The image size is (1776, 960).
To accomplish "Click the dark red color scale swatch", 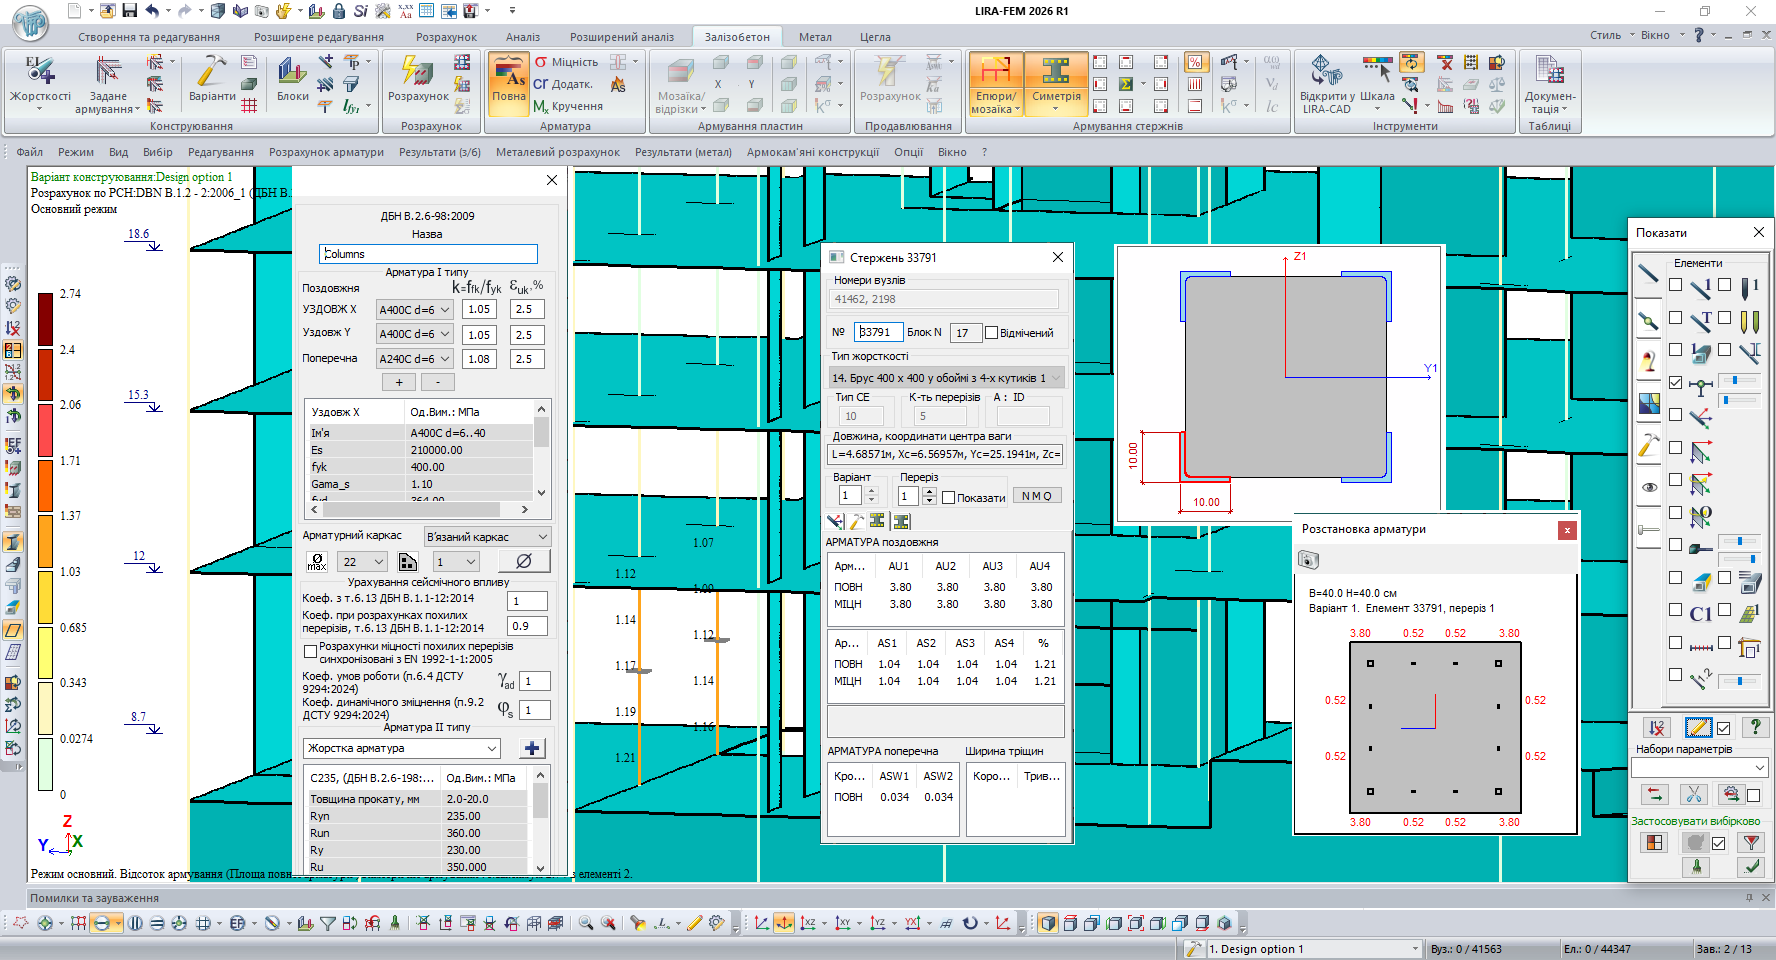I will point(46,319).
